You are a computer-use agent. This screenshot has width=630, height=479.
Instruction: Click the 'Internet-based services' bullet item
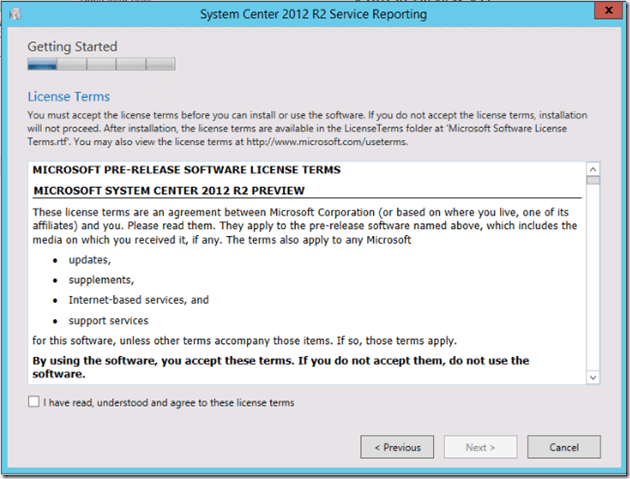138,300
